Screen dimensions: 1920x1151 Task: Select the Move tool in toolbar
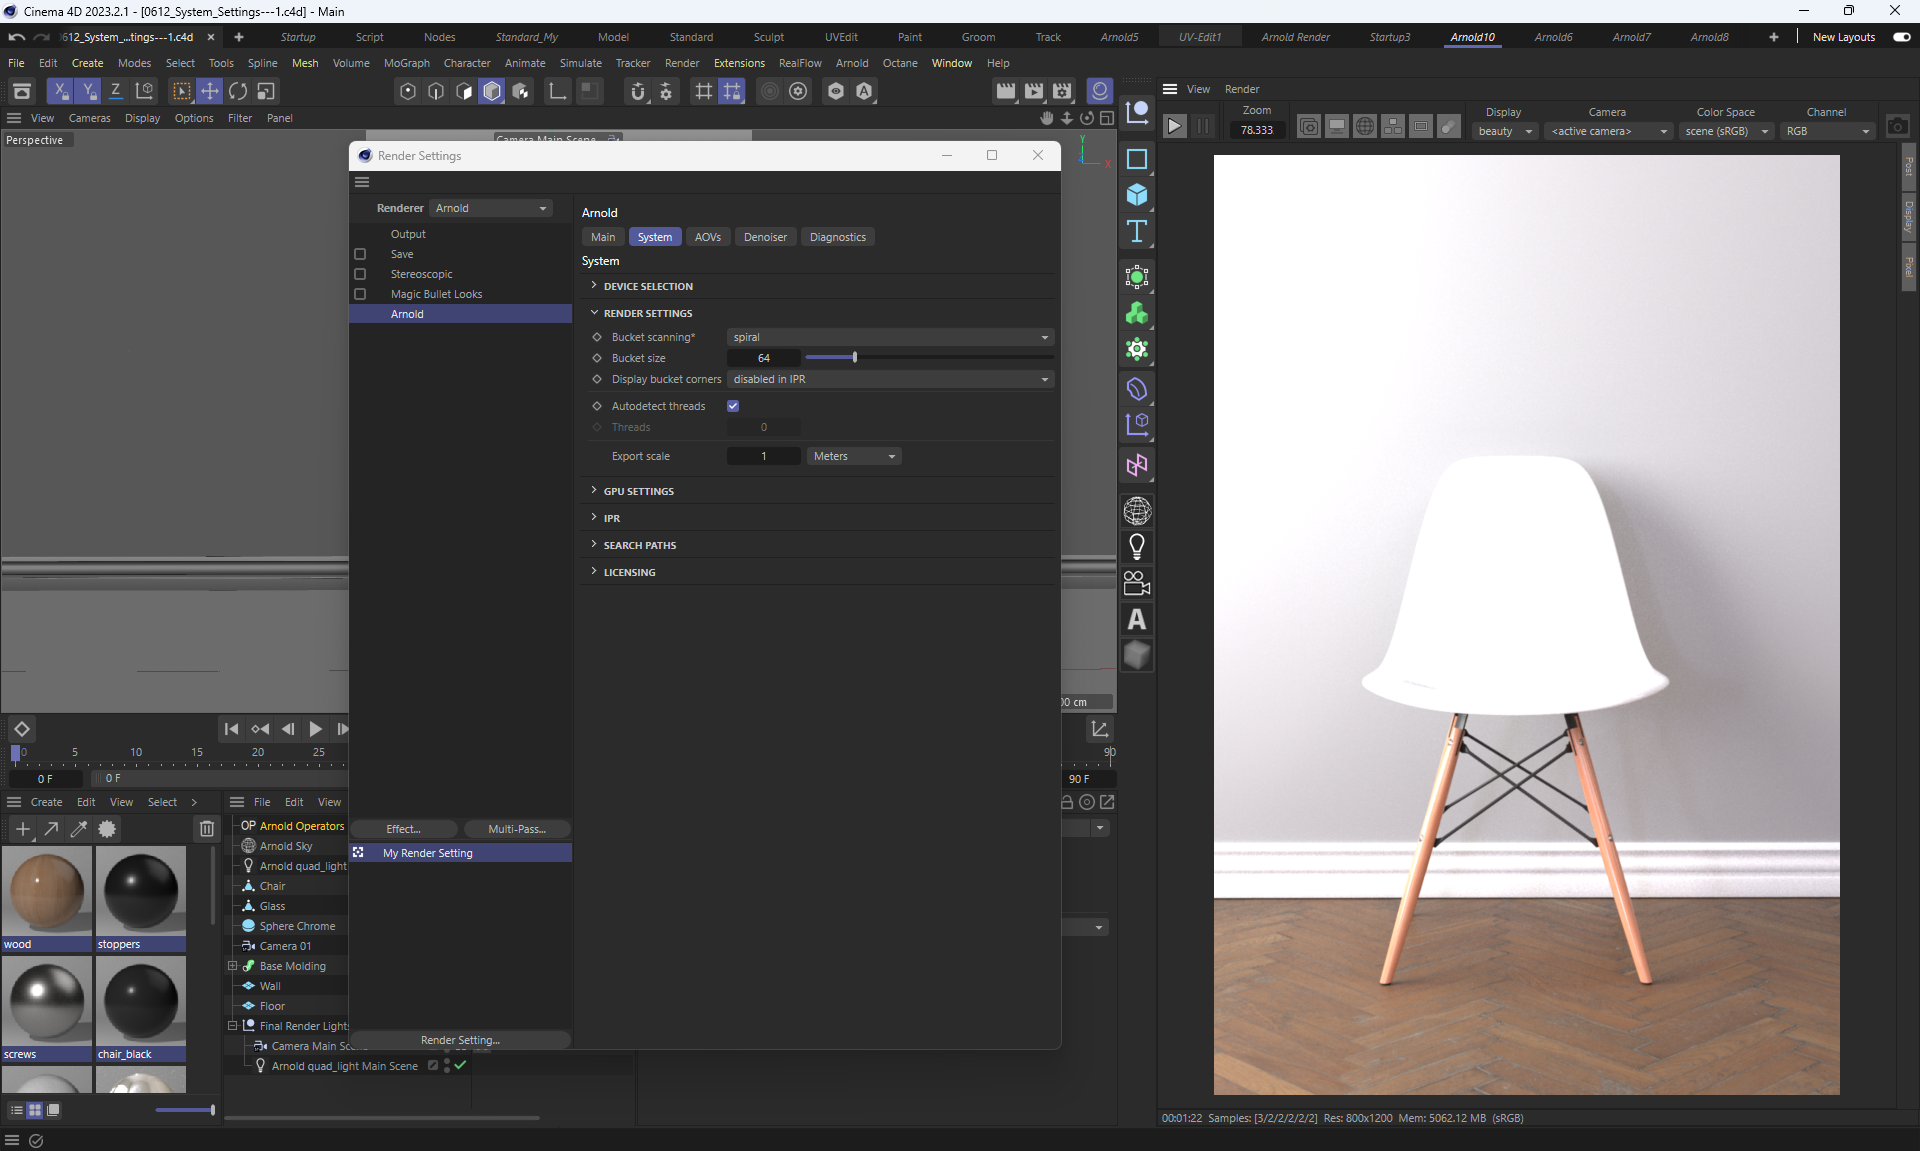pyautogui.click(x=210, y=91)
